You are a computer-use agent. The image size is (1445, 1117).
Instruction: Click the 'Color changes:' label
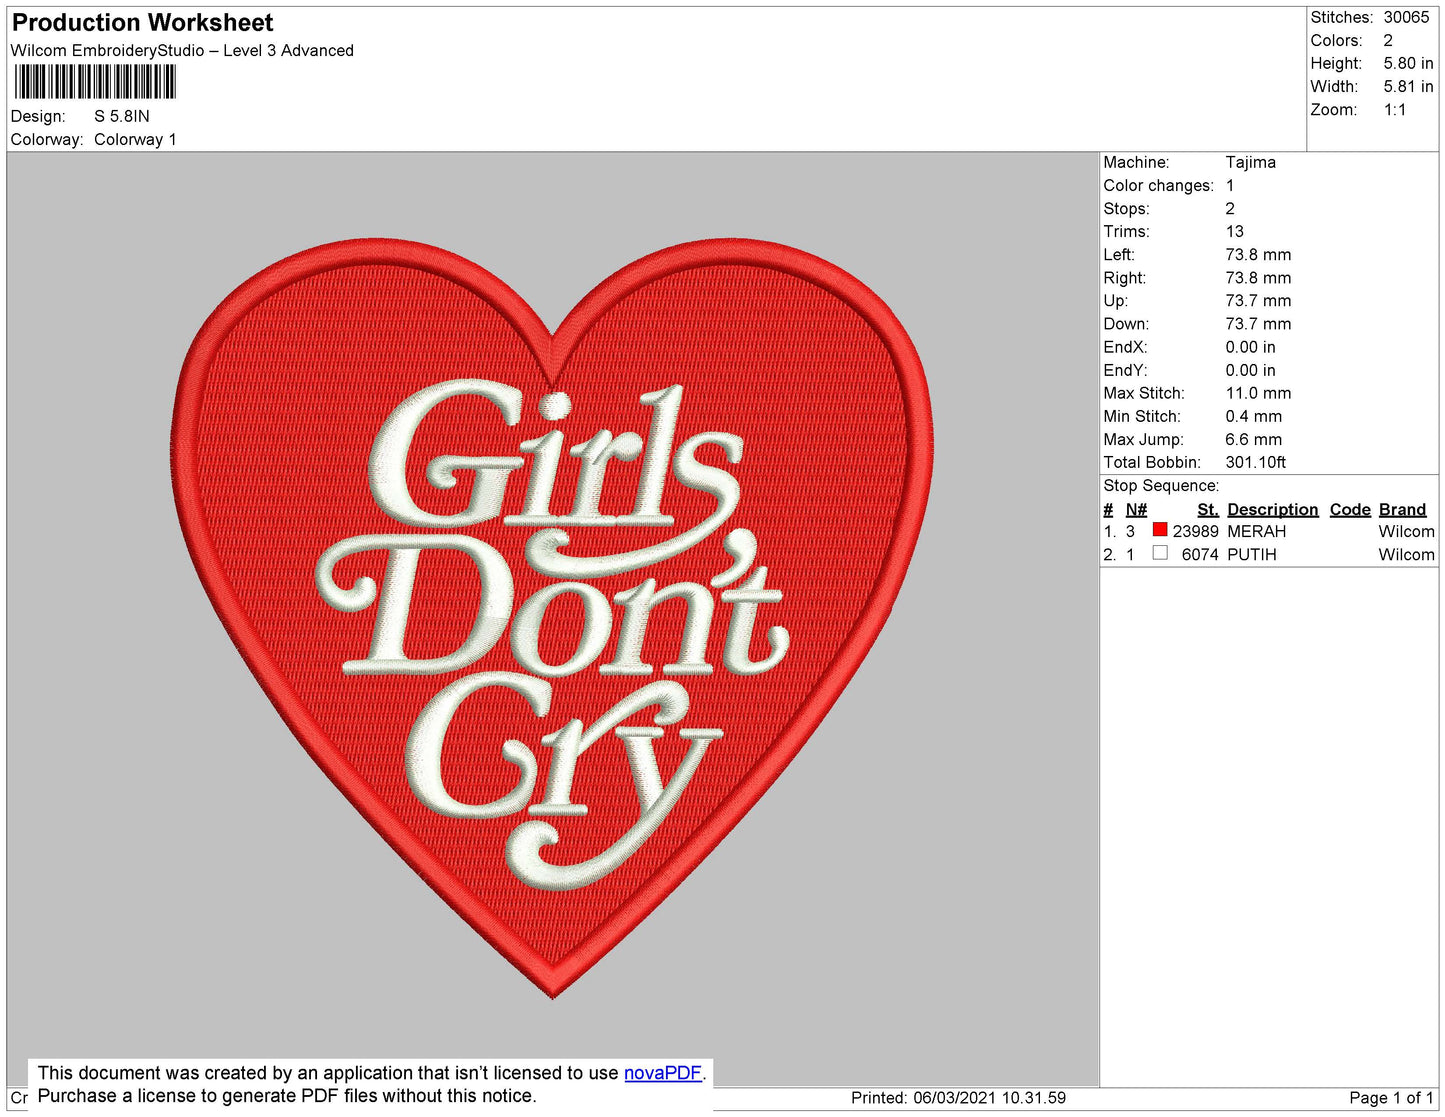click(1158, 186)
